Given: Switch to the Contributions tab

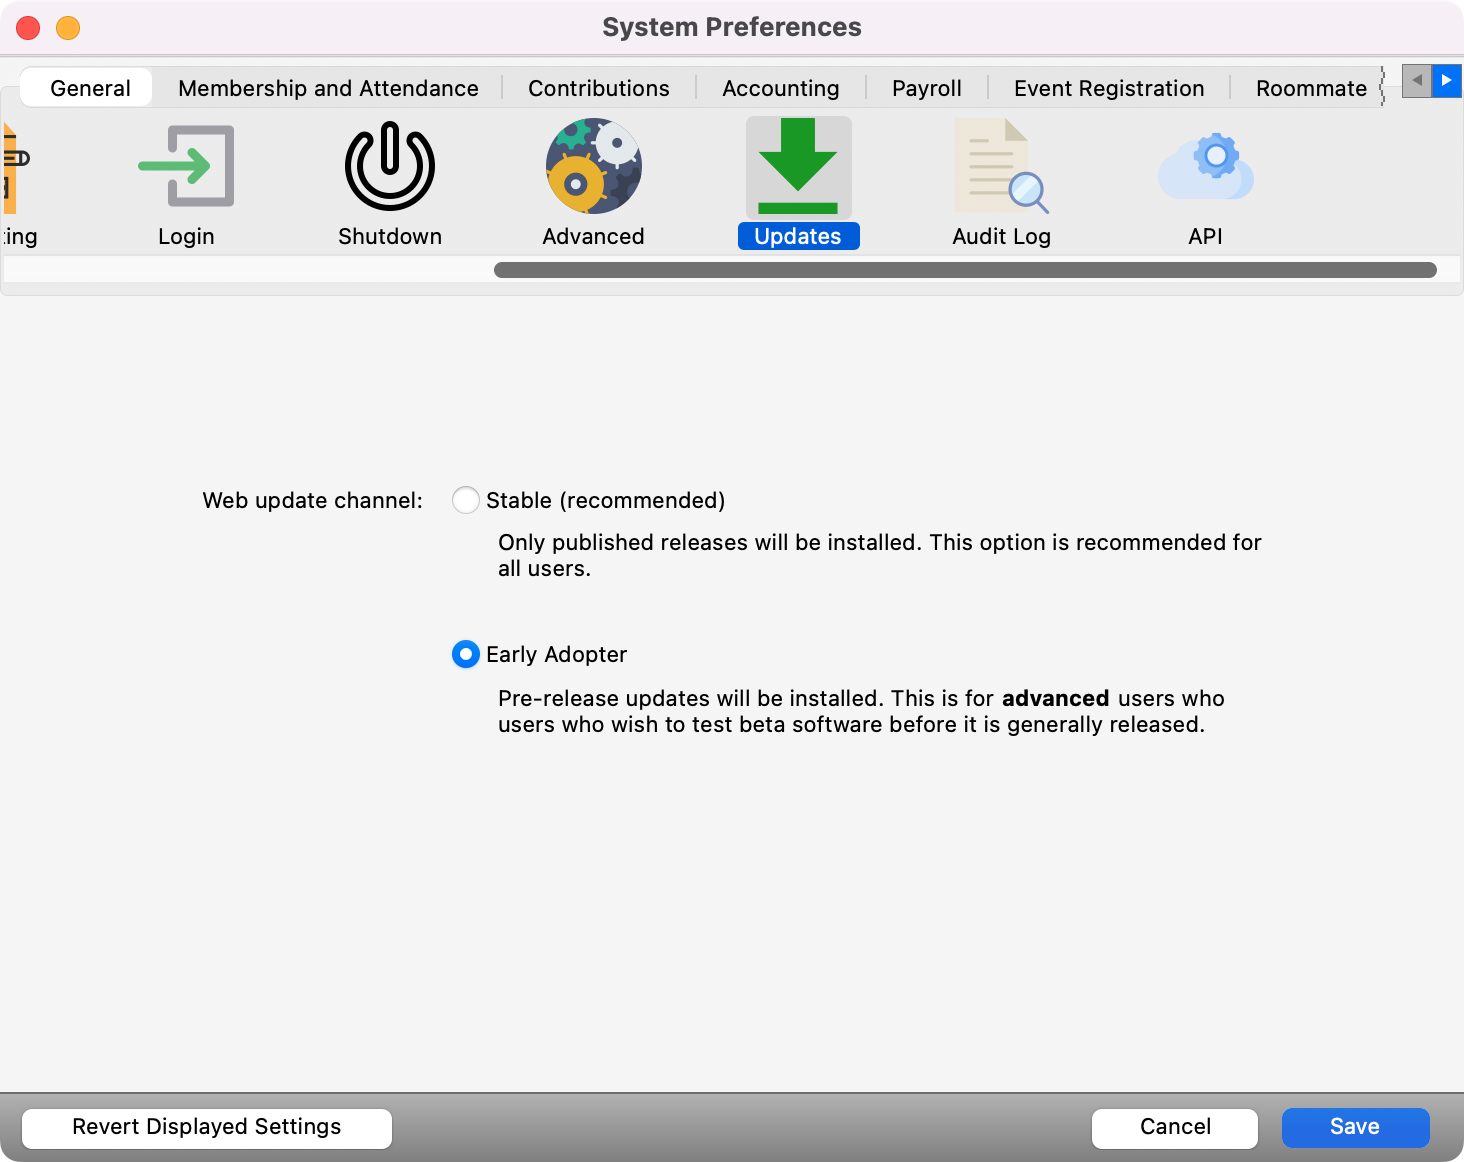Looking at the screenshot, I should coord(598,88).
